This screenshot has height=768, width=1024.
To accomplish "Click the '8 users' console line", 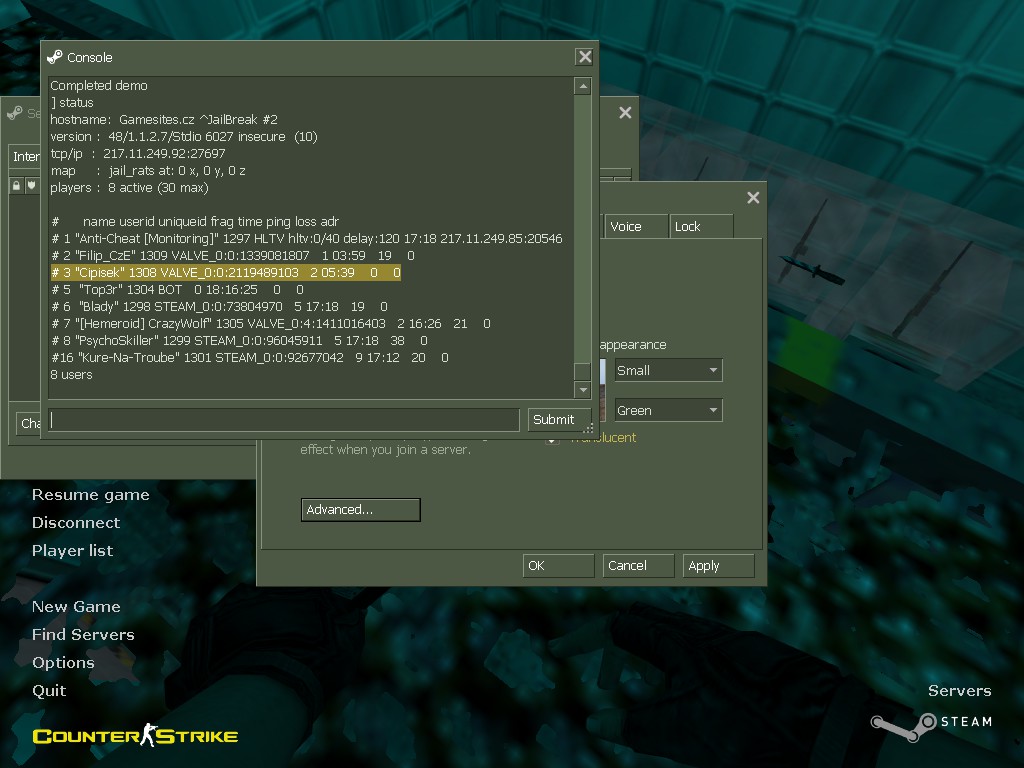I will [71, 374].
